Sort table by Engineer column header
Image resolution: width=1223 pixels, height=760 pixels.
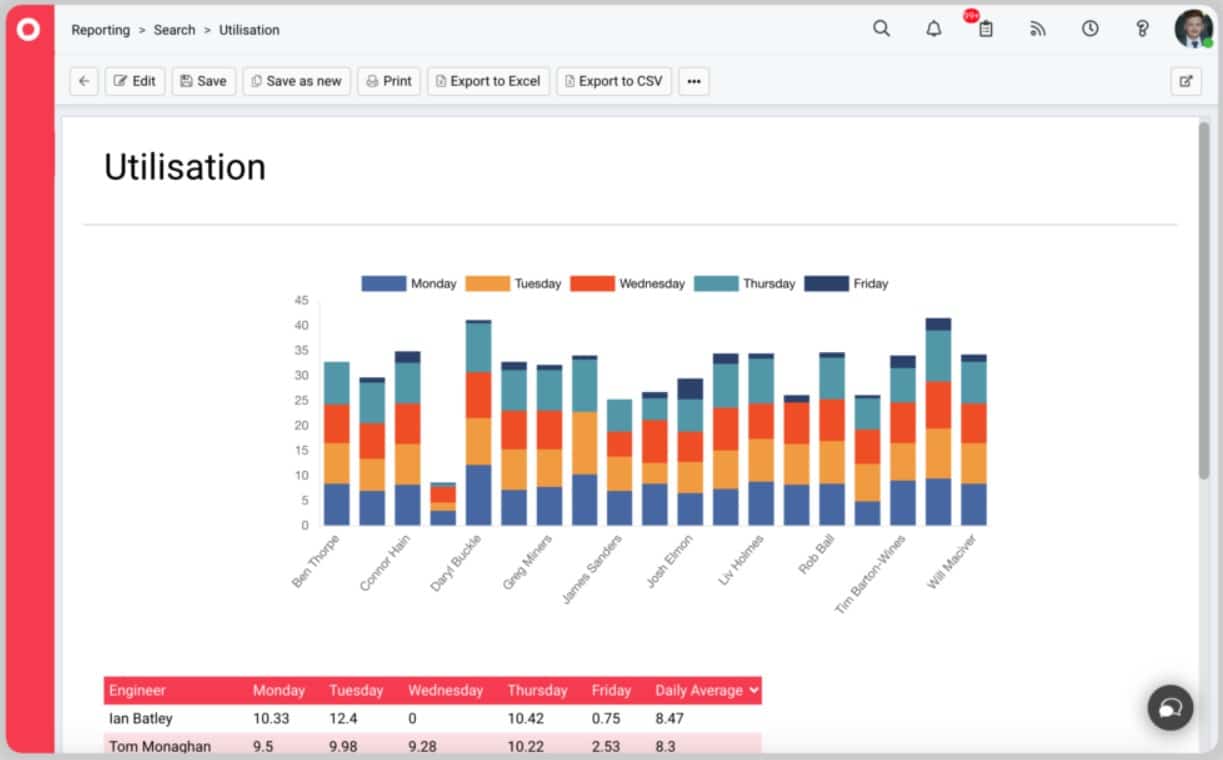pyautogui.click(x=138, y=690)
